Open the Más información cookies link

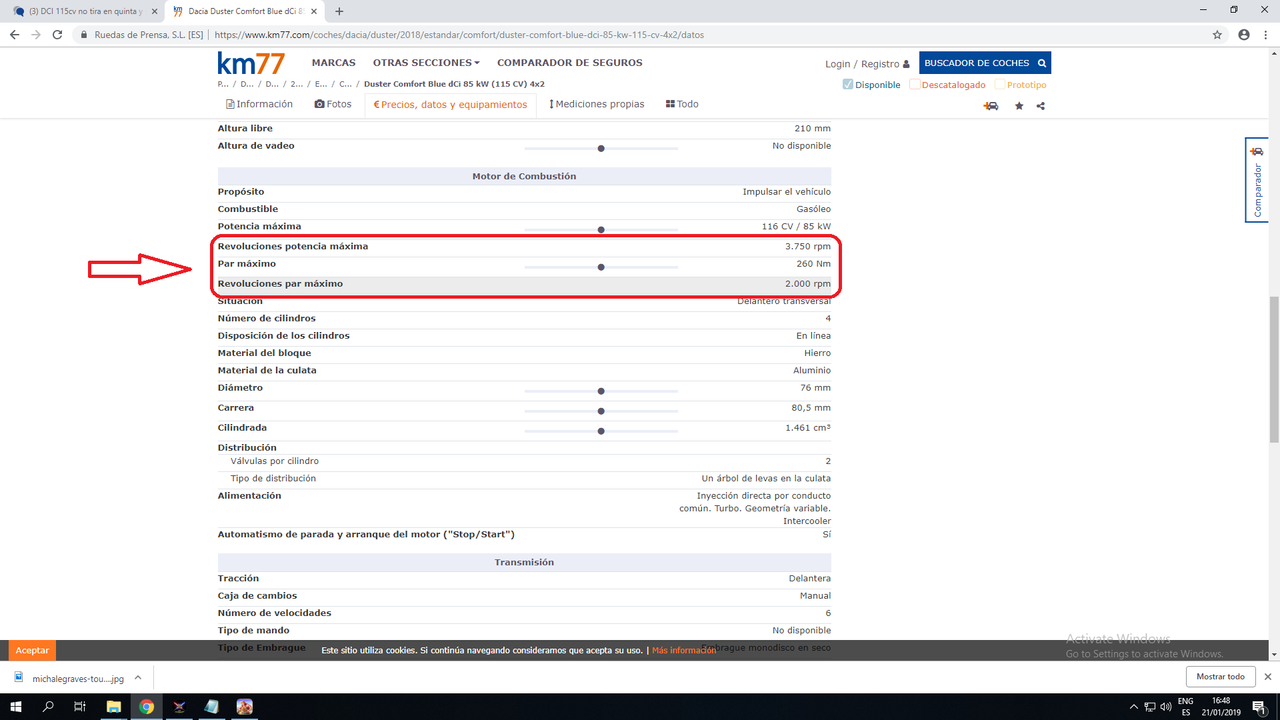click(x=684, y=650)
